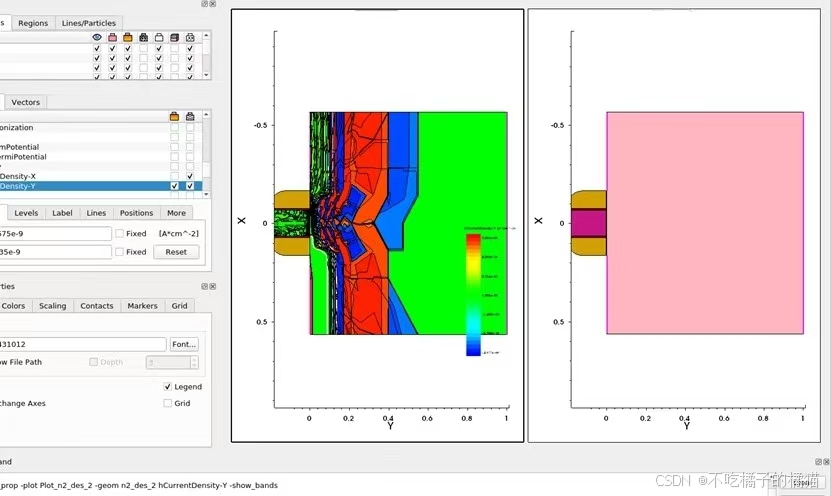
Task: Open the Label tab
Action: point(62,213)
